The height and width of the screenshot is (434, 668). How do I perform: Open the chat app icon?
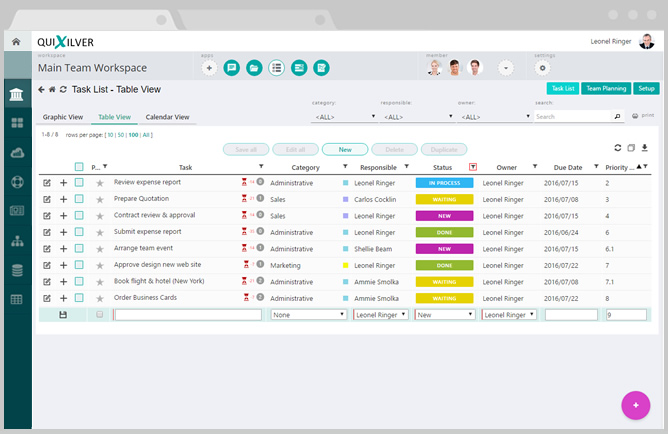click(232, 68)
